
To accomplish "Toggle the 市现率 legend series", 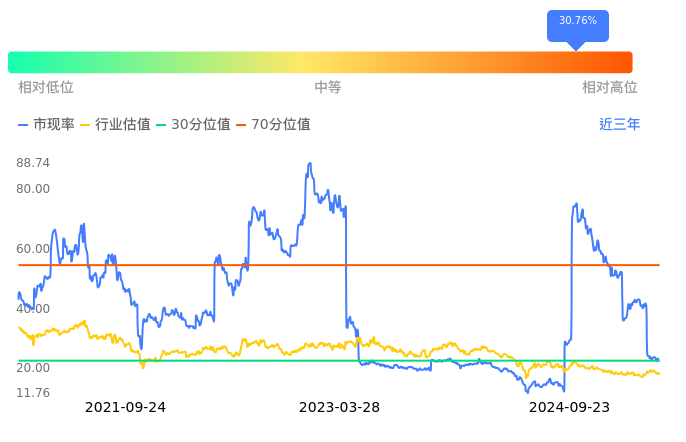I will pos(46,125).
